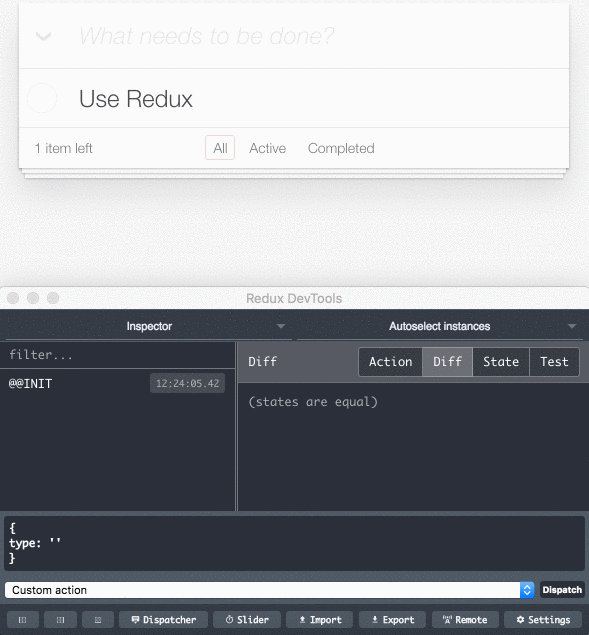
Task: Export the state history
Action: [392, 620]
